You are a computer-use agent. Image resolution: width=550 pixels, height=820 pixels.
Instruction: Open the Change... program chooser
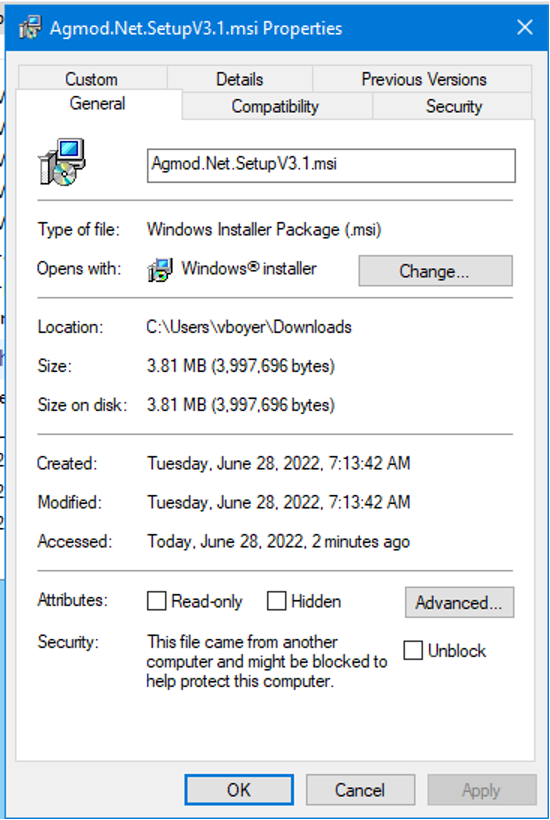point(435,271)
